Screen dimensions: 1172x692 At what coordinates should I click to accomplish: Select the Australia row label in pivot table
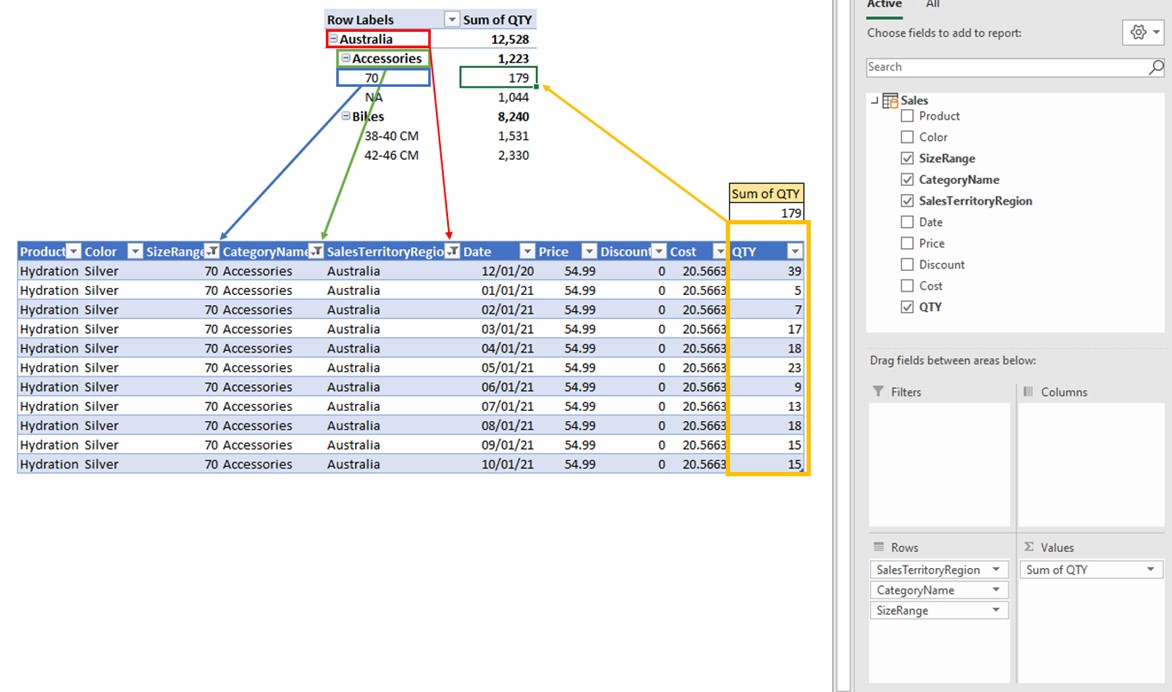[x=366, y=39]
